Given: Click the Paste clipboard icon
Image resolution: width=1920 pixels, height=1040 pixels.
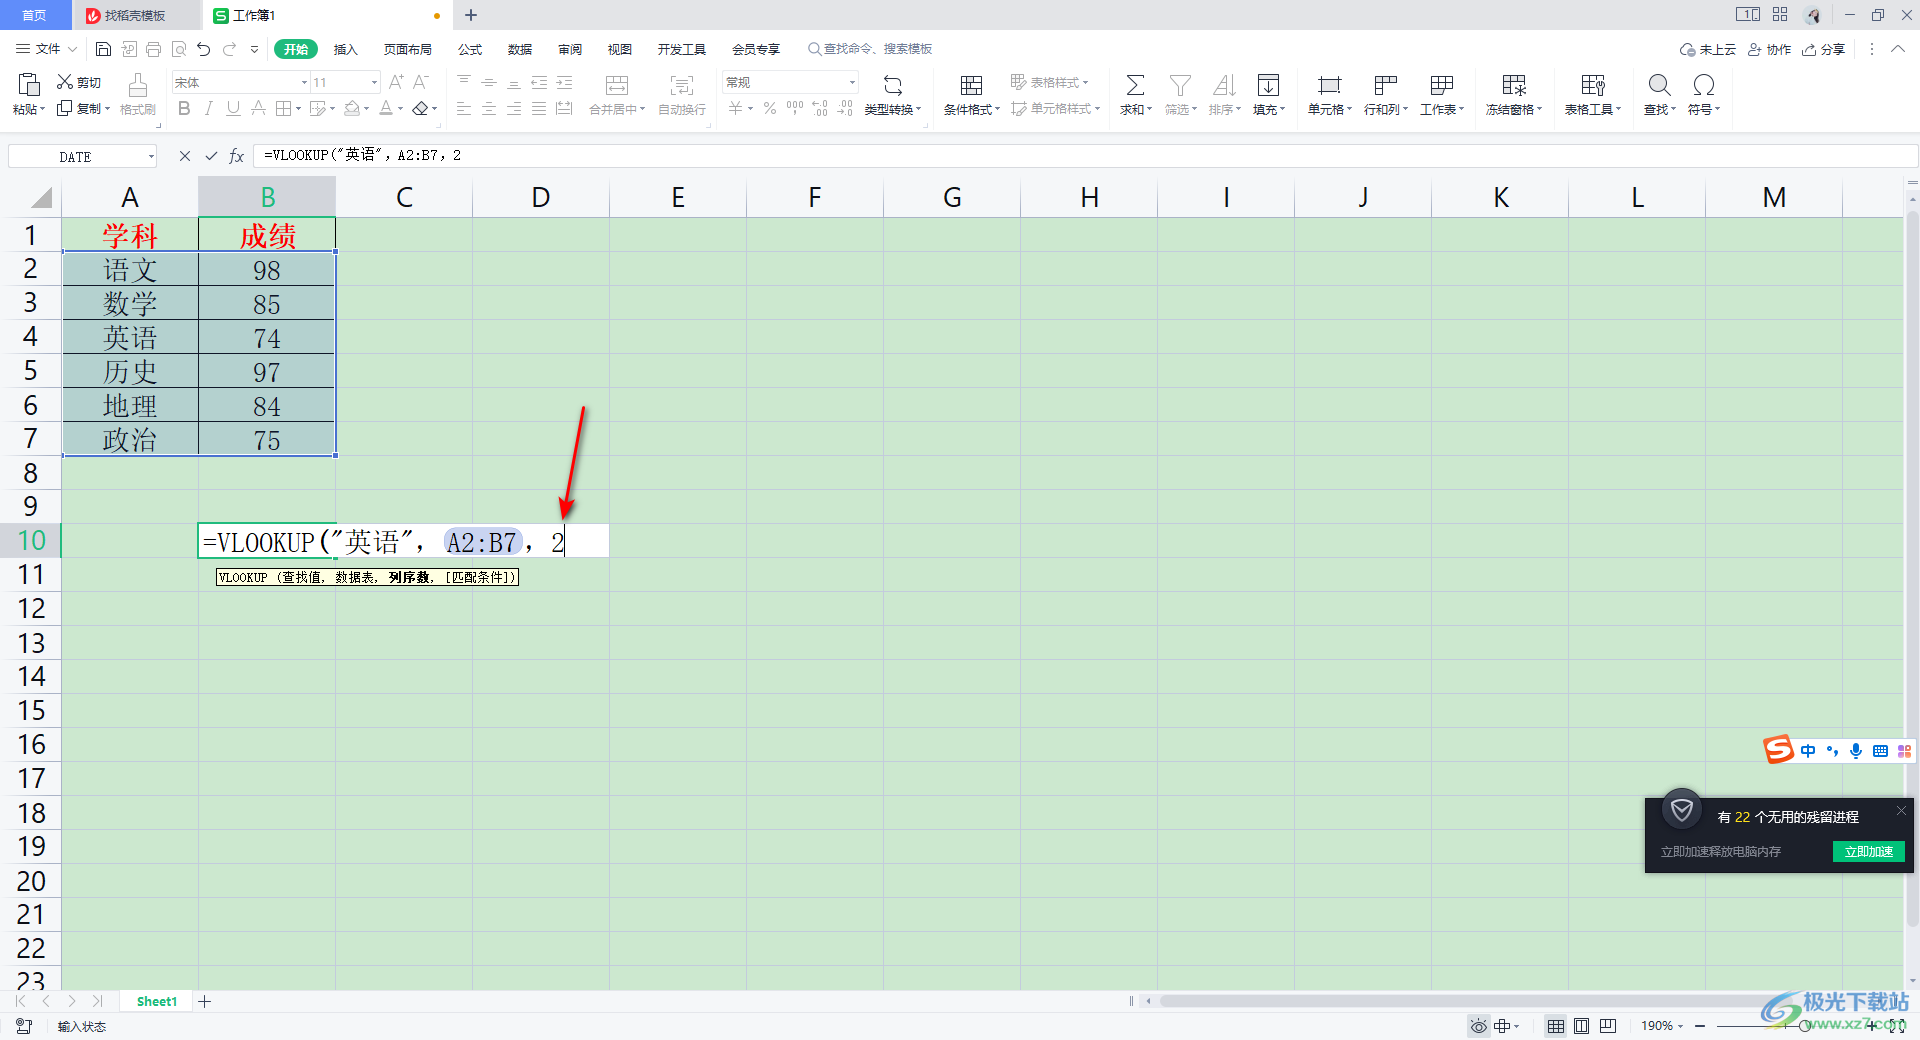Looking at the screenshot, I should point(29,85).
